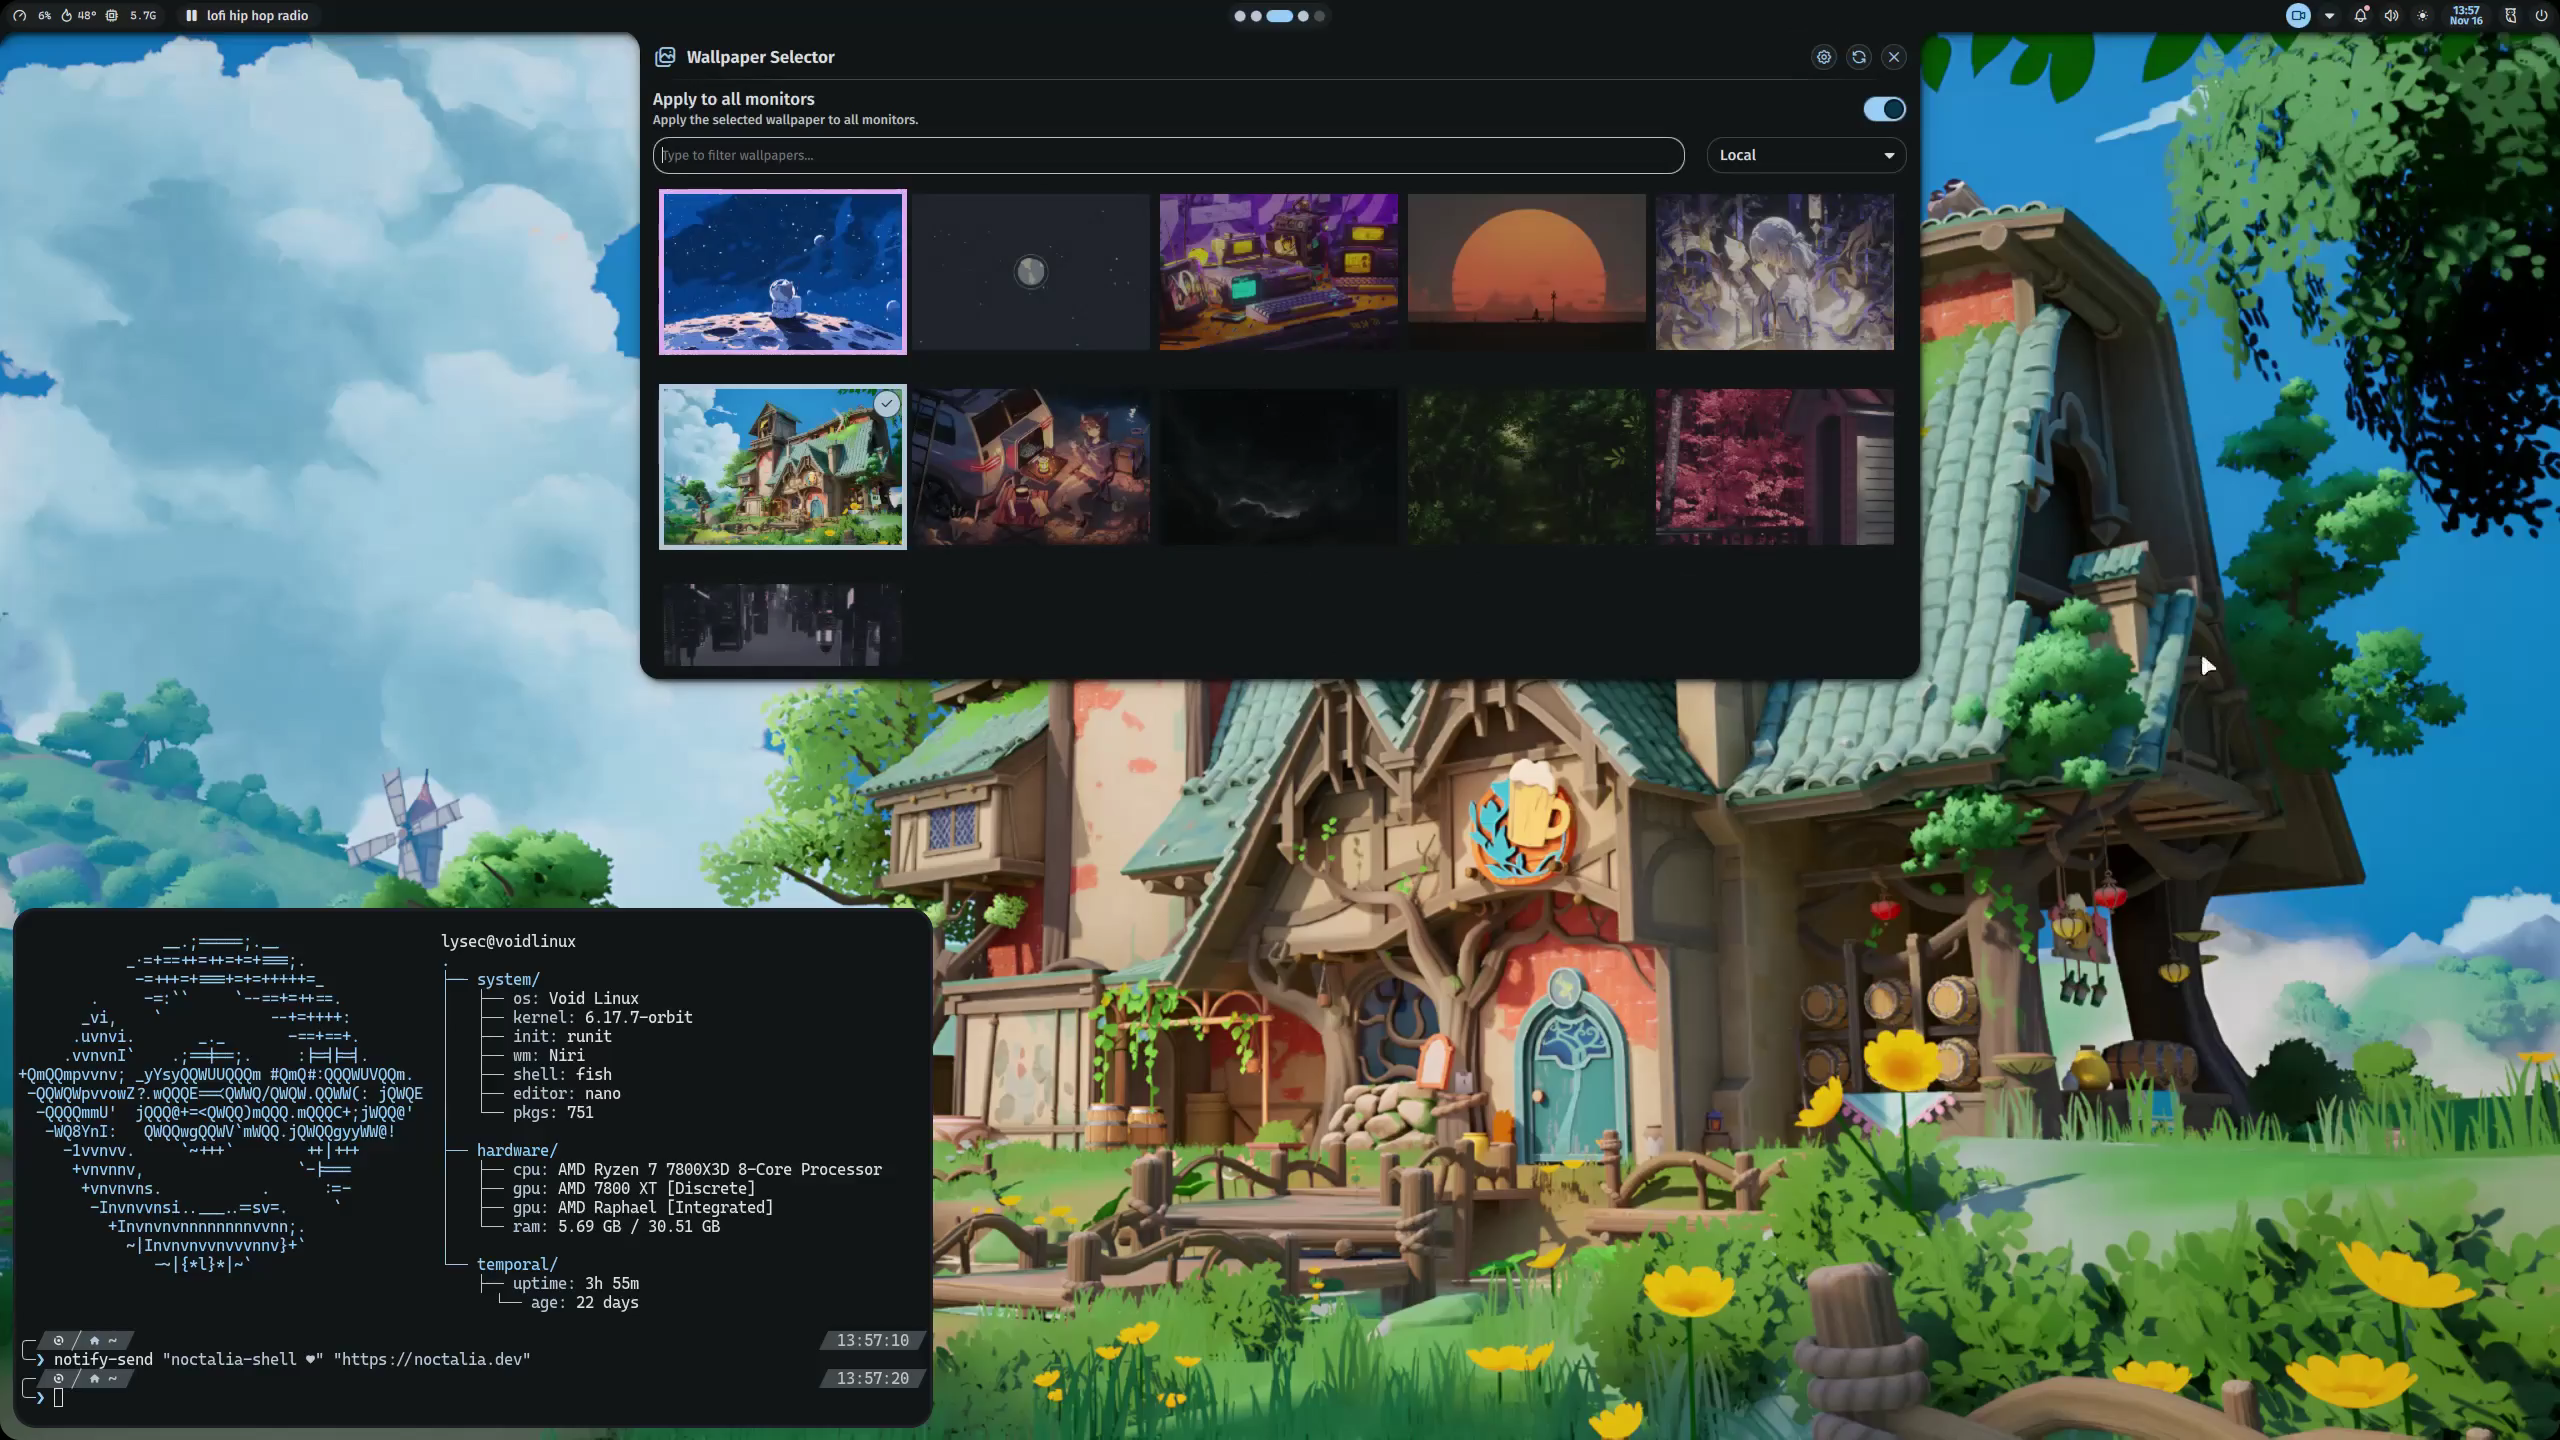Open the 13:57 Nov 16 clock
This screenshot has height=1440, width=2560.
tap(2466, 15)
